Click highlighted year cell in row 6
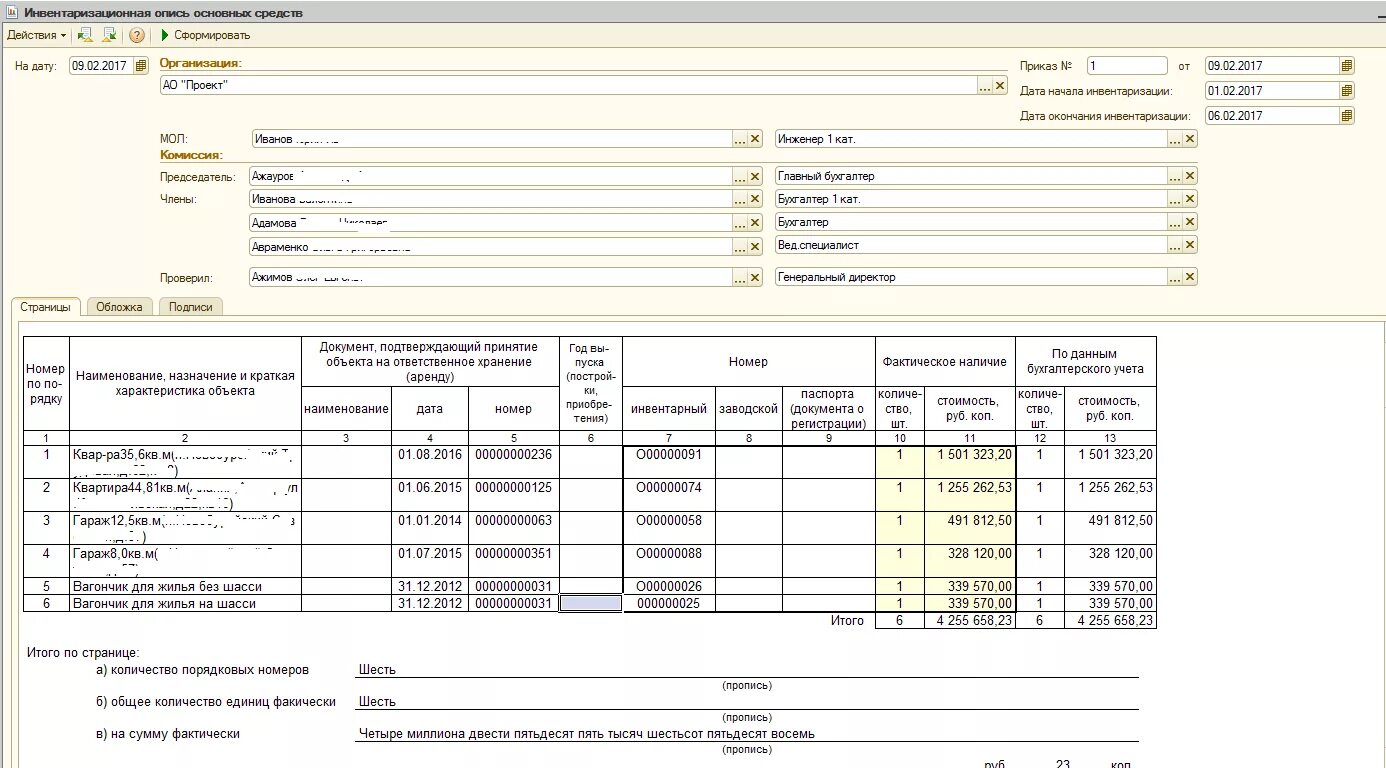 click(x=590, y=604)
